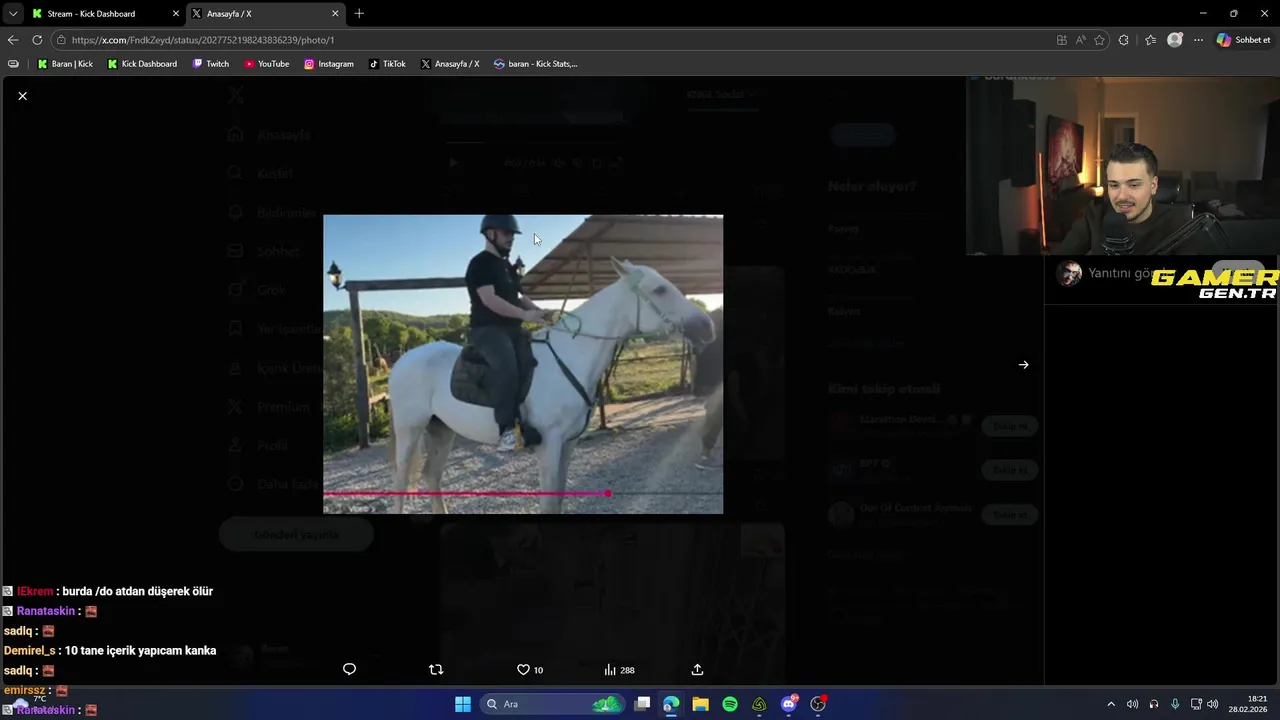Open the favorites list icon

click(1150, 40)
